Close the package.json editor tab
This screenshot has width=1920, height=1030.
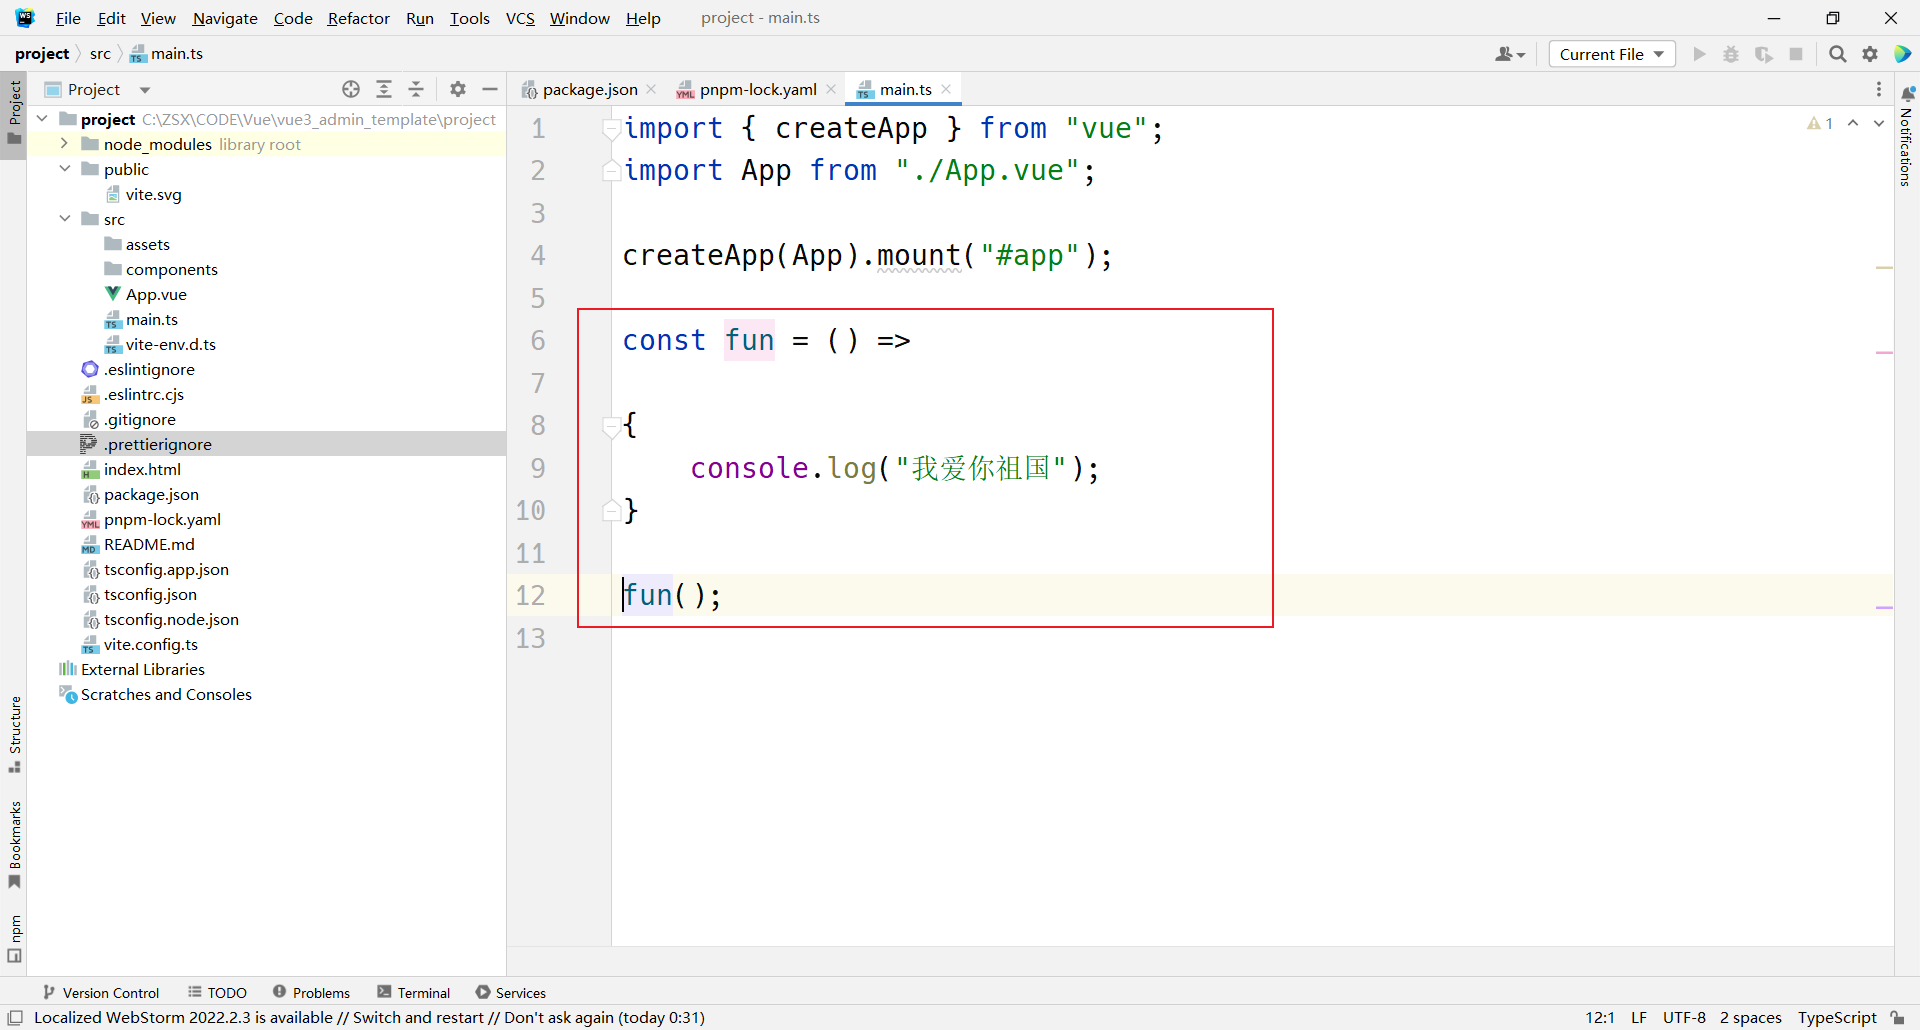pos(652,89)
